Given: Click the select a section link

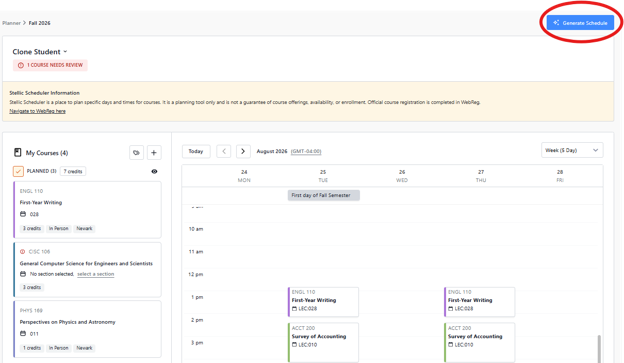Looking at the screenshot, I should [96, 274].
